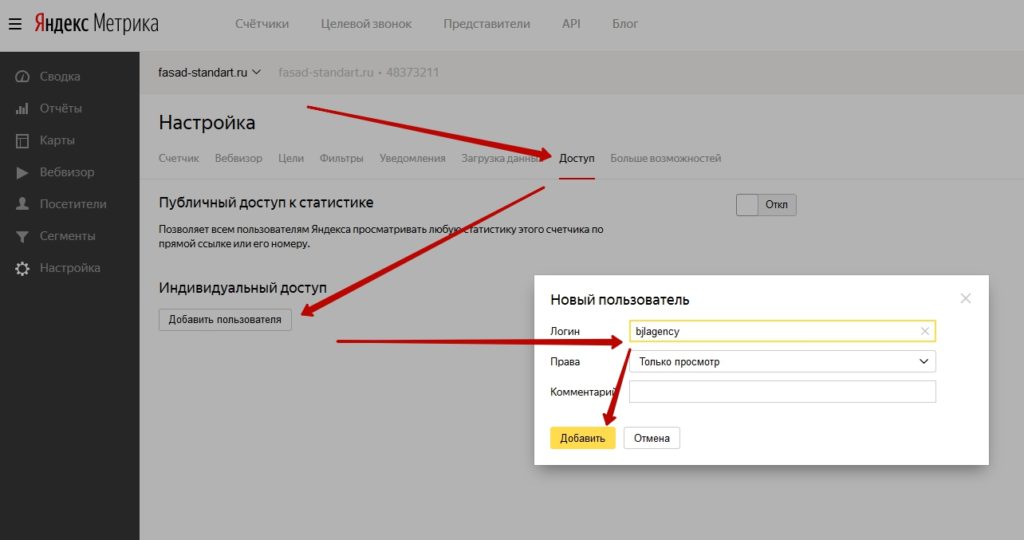This screenshot has height=540, width=1024.
Task: Click Добавить пользователя button
Action: tap(225, 319)
